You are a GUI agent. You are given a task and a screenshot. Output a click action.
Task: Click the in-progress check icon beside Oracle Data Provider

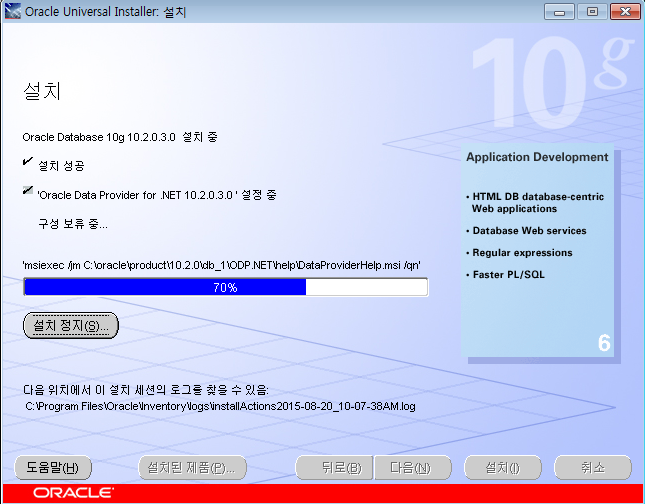(x=28, y=190)
